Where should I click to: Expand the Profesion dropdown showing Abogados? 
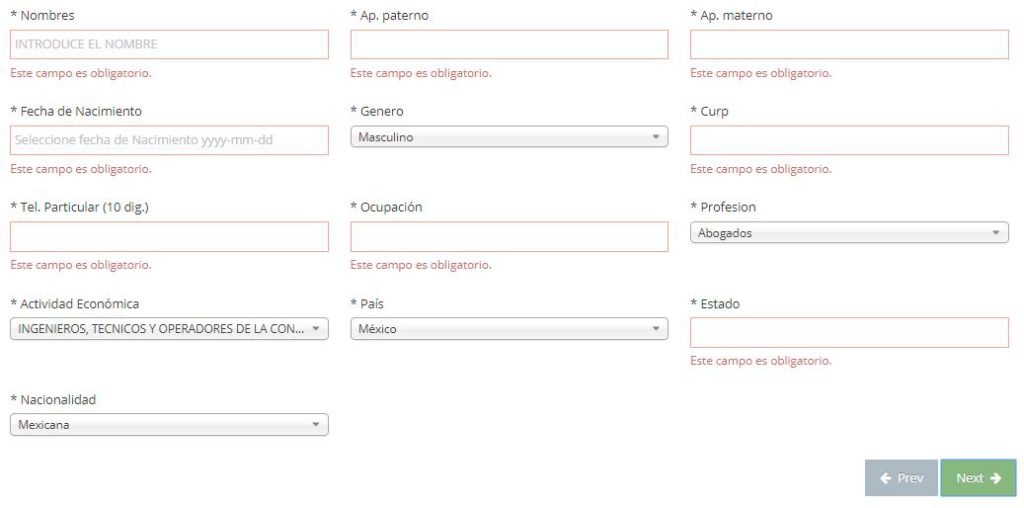point(840,233)
